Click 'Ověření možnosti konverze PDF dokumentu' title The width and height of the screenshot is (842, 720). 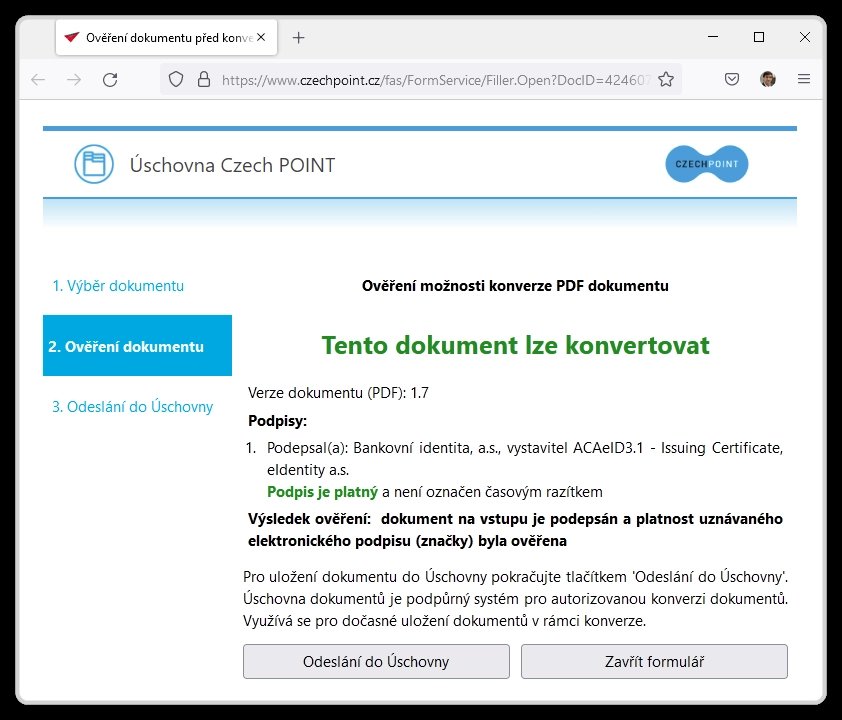click(x=516, y=286)
